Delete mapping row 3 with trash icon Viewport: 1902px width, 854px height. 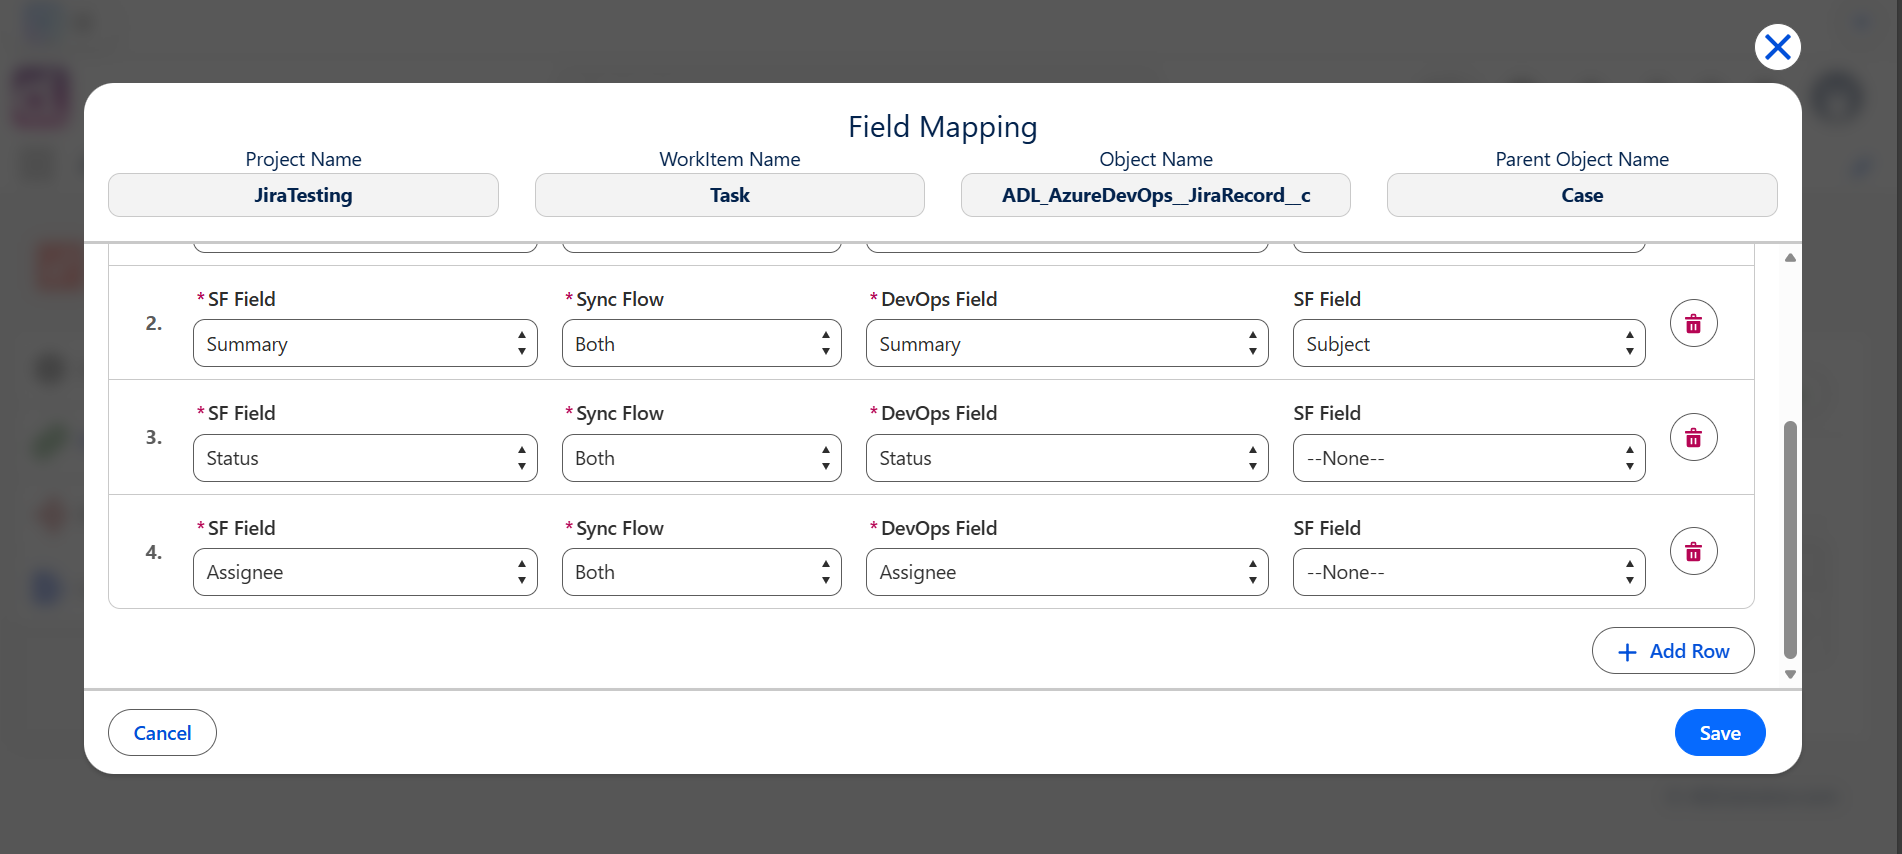pos(1693,437)
